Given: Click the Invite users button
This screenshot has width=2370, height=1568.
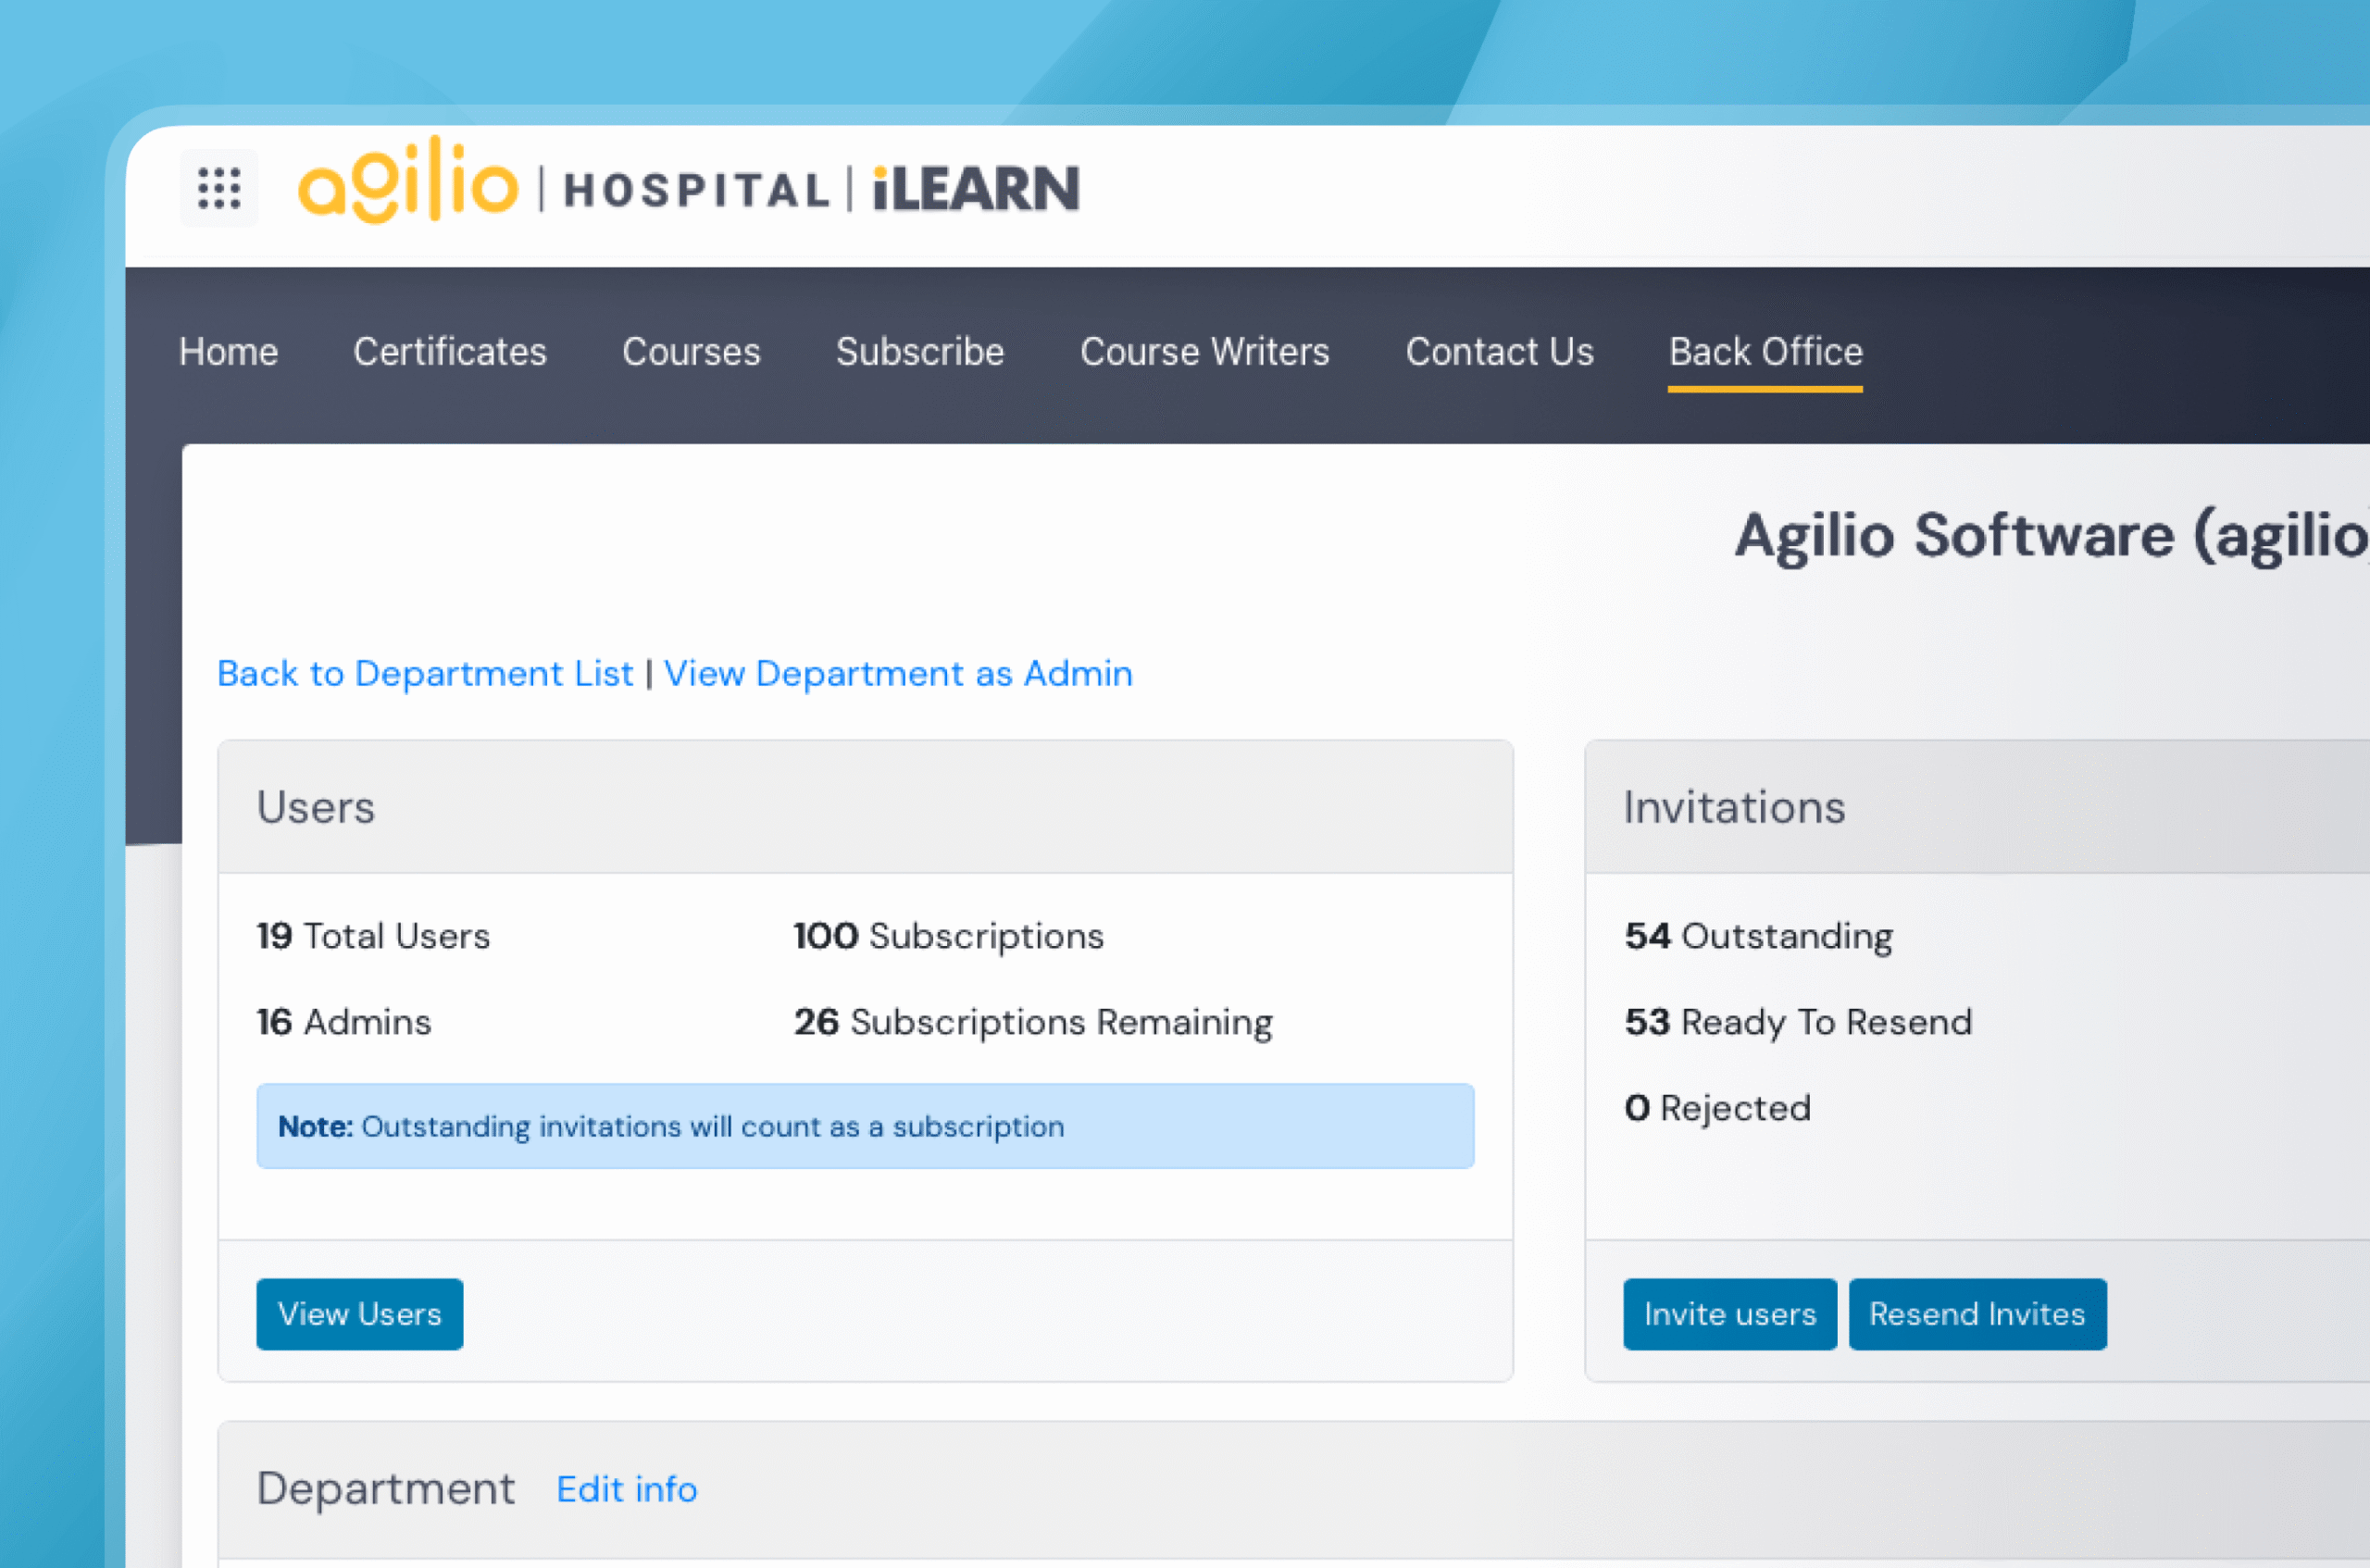Looking at the screenshot, I should [1730, 1314].
